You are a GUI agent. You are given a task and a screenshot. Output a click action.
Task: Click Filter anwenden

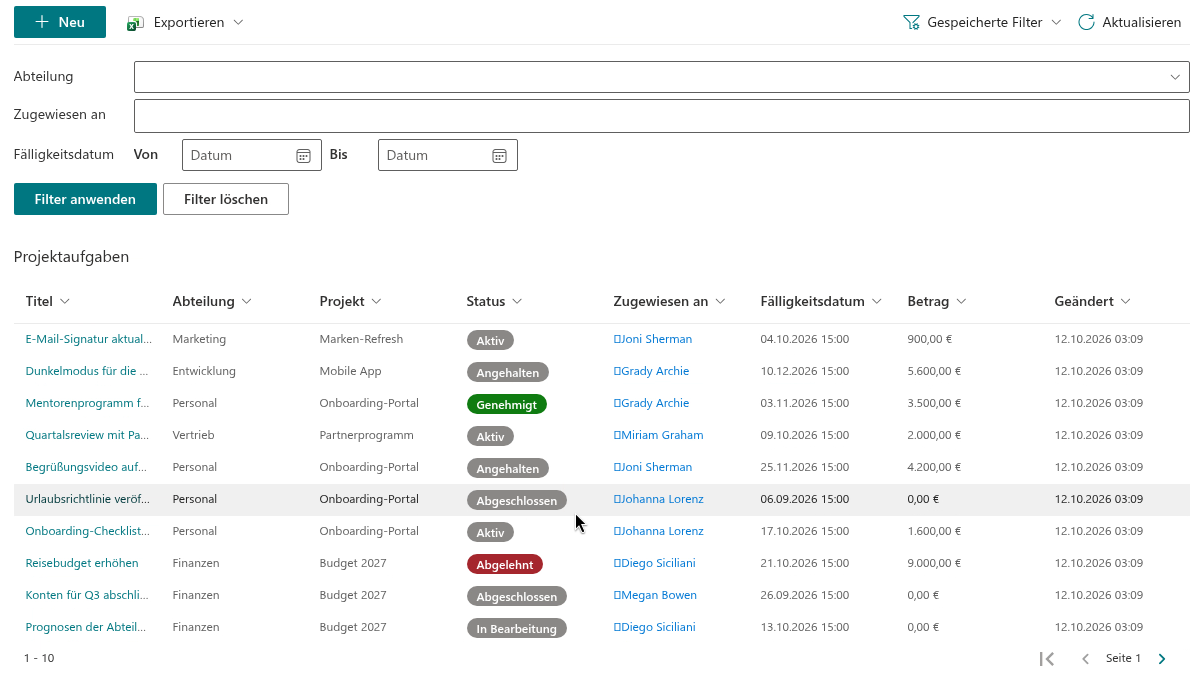pyautogui.click(x=85, y=199)
